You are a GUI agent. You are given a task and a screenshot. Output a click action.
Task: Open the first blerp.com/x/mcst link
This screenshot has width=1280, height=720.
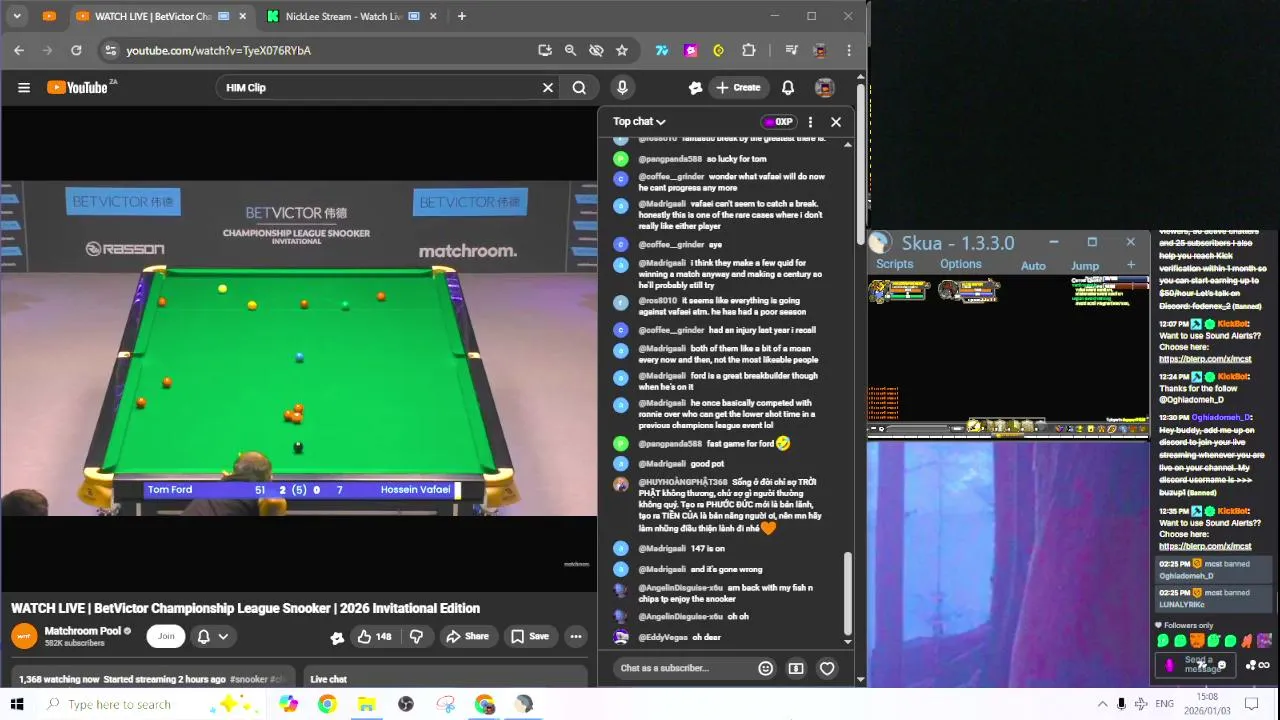pos(1205,359)
